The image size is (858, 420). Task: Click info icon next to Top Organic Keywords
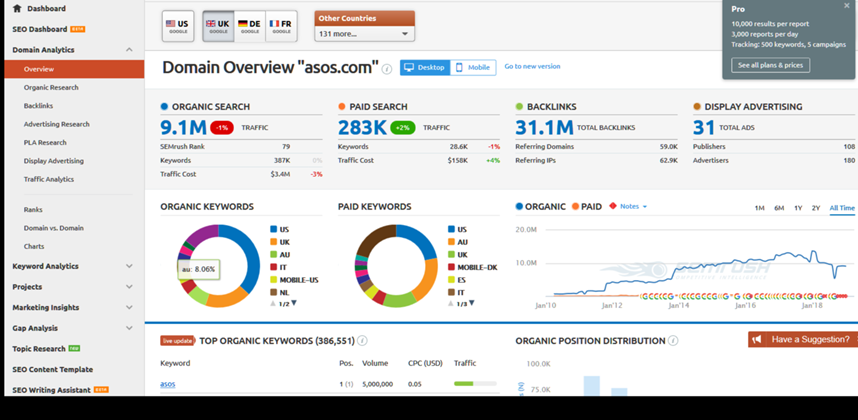(x=362, y=341)
